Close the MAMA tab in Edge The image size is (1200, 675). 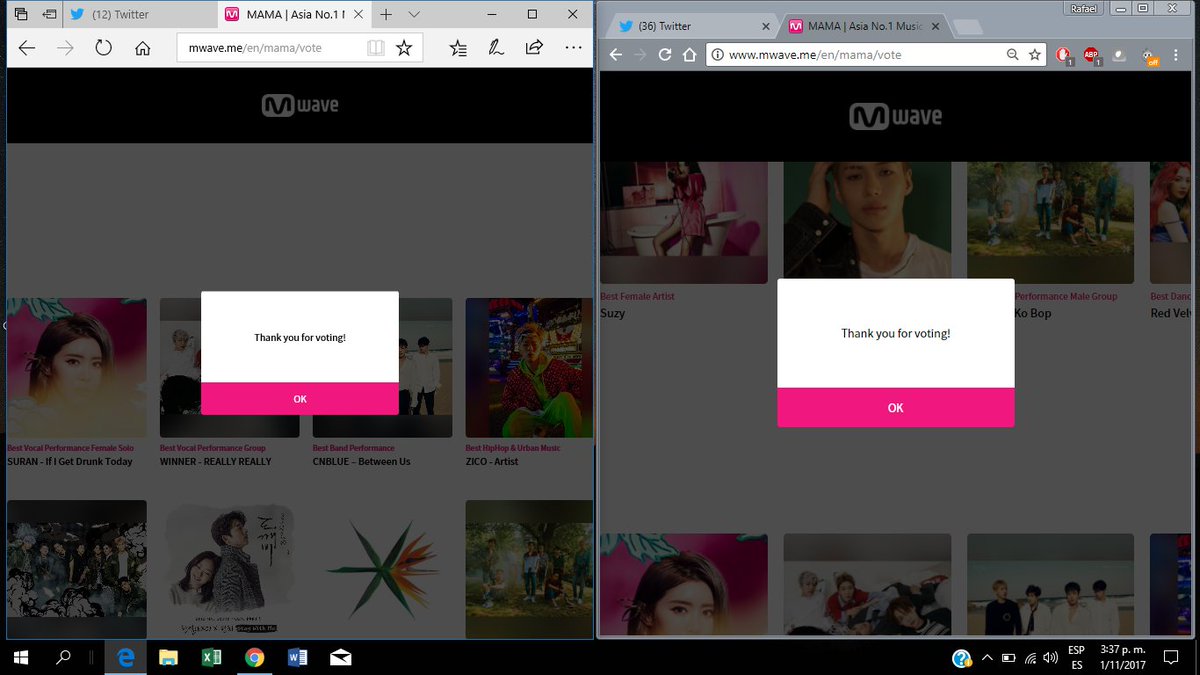[360, 15]
